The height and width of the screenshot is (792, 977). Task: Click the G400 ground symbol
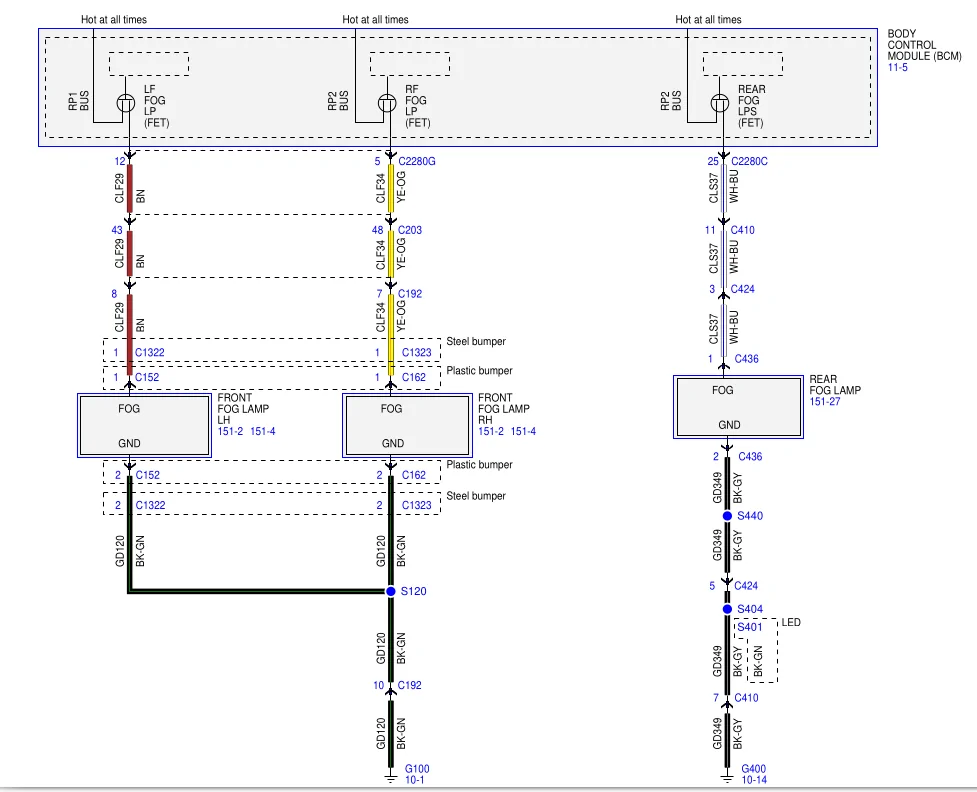[727, 779]
